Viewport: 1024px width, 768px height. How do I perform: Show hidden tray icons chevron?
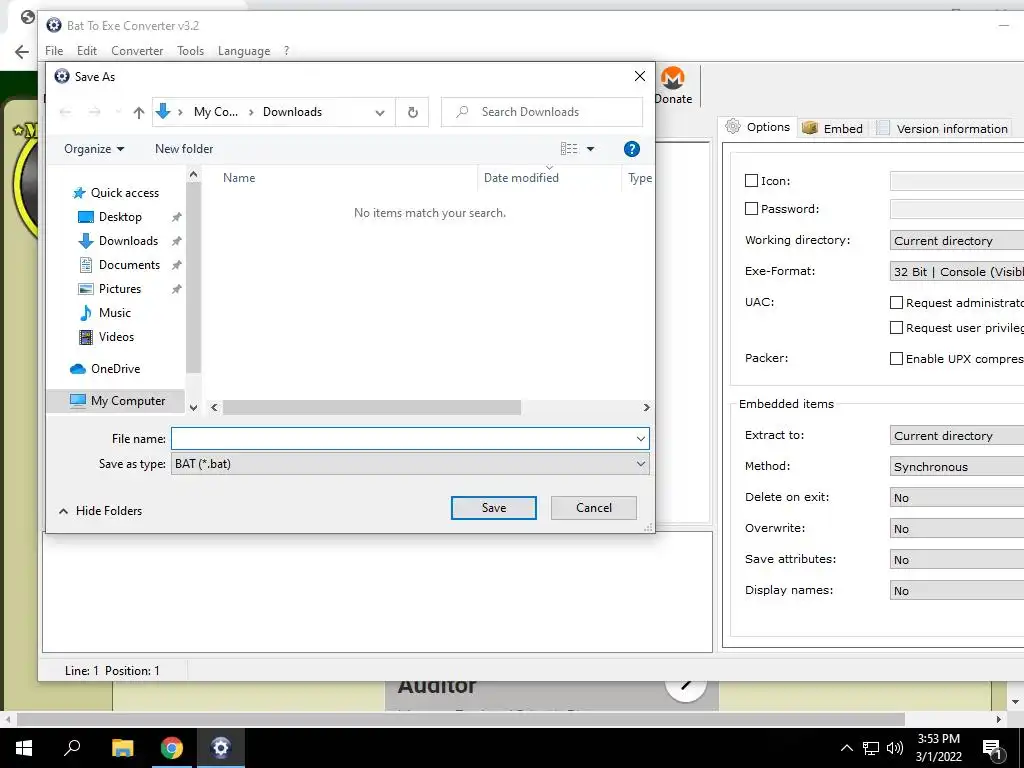tap(846, 748)
